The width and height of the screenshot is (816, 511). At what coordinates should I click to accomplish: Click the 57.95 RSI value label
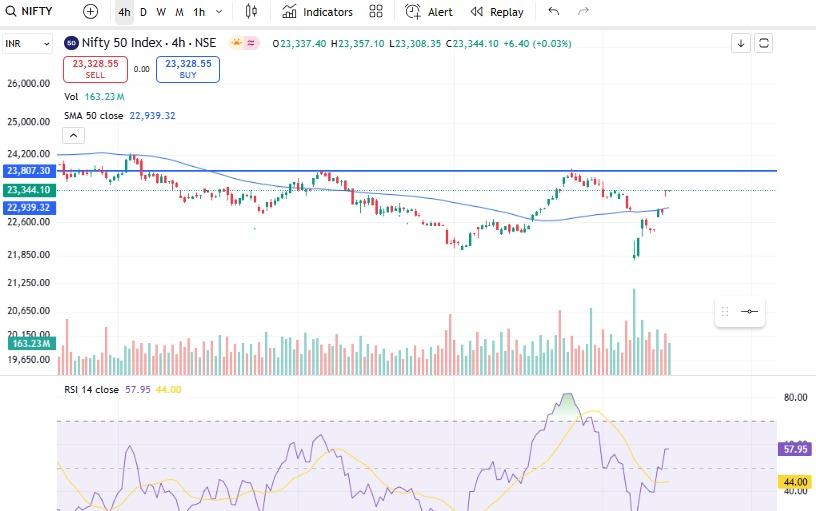(795, 449)
